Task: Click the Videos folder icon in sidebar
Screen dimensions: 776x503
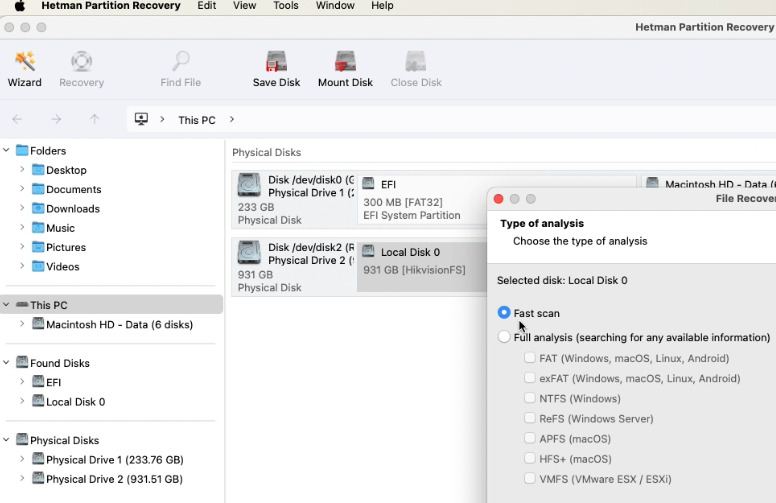Action: 38,266
